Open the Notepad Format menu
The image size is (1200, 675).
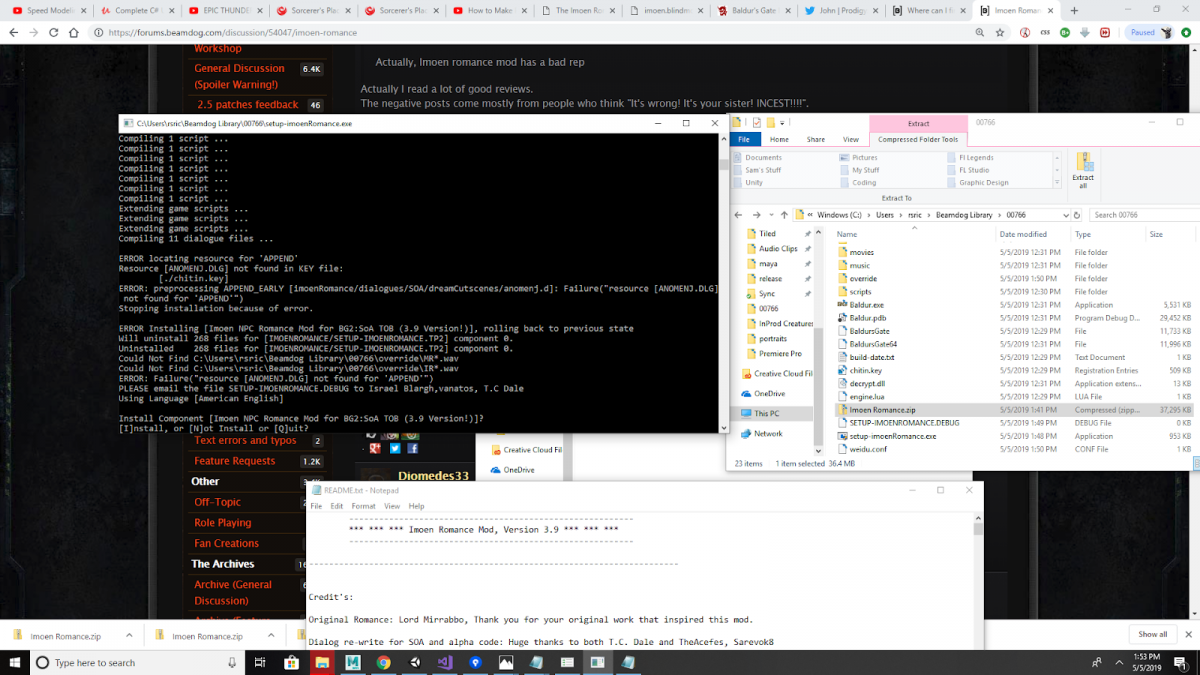click(x=363, y=506)
